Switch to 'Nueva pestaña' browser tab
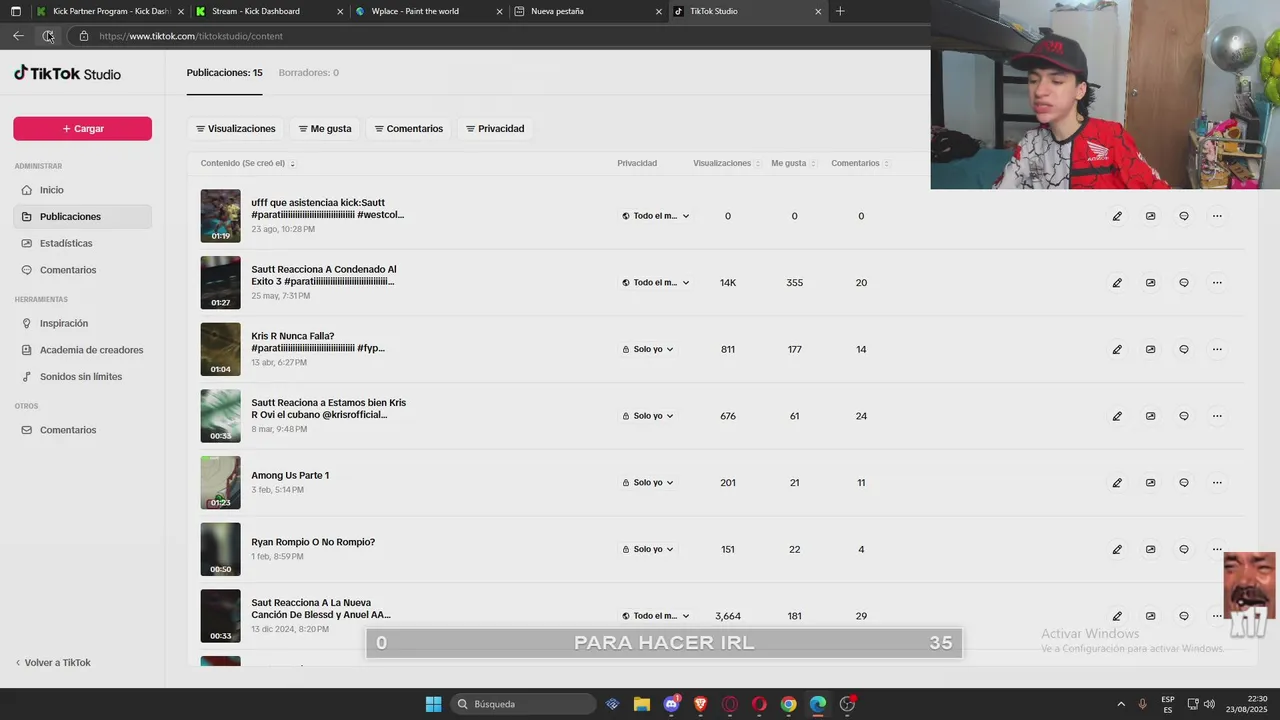1280x720 pixels. point(589,11)
